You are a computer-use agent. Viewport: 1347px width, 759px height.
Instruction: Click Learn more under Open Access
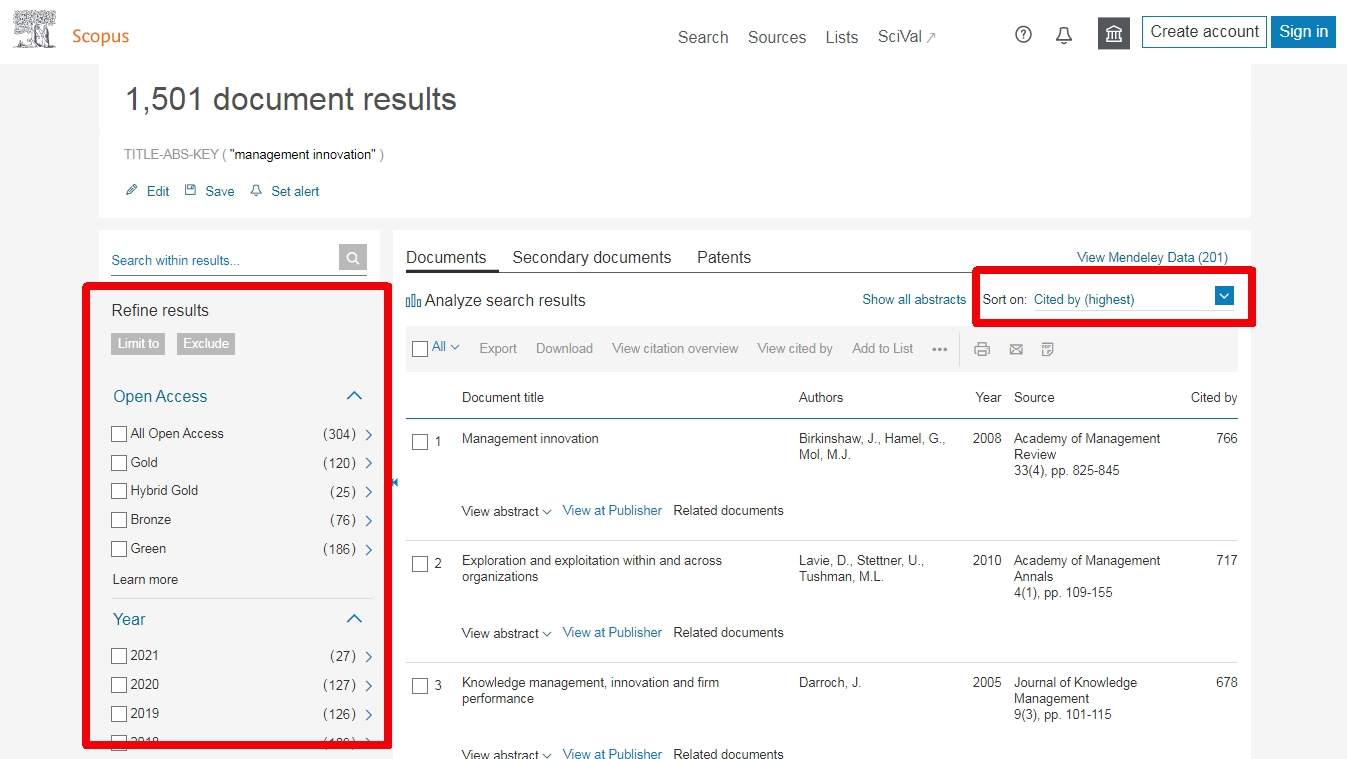[145, 580]
